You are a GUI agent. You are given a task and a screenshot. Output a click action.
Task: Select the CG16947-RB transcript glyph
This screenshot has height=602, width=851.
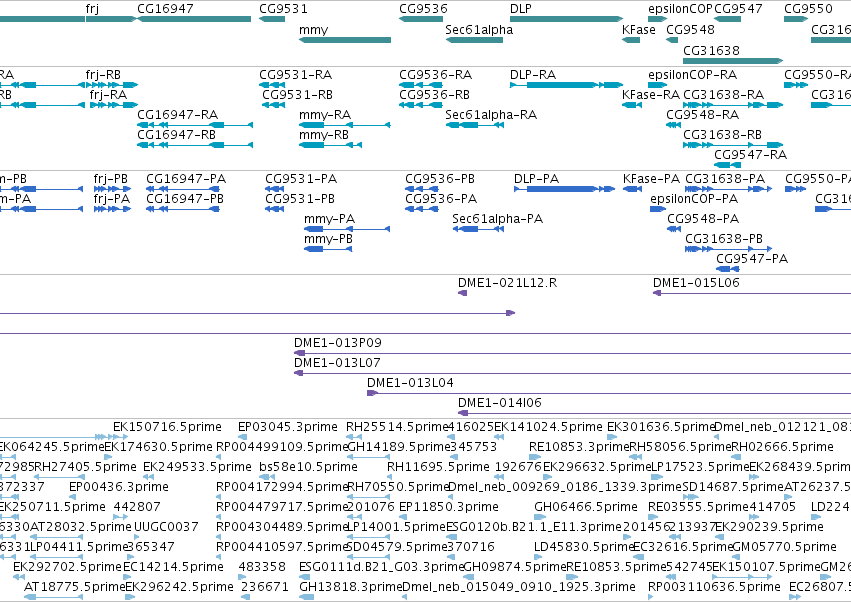coord(195,145)
